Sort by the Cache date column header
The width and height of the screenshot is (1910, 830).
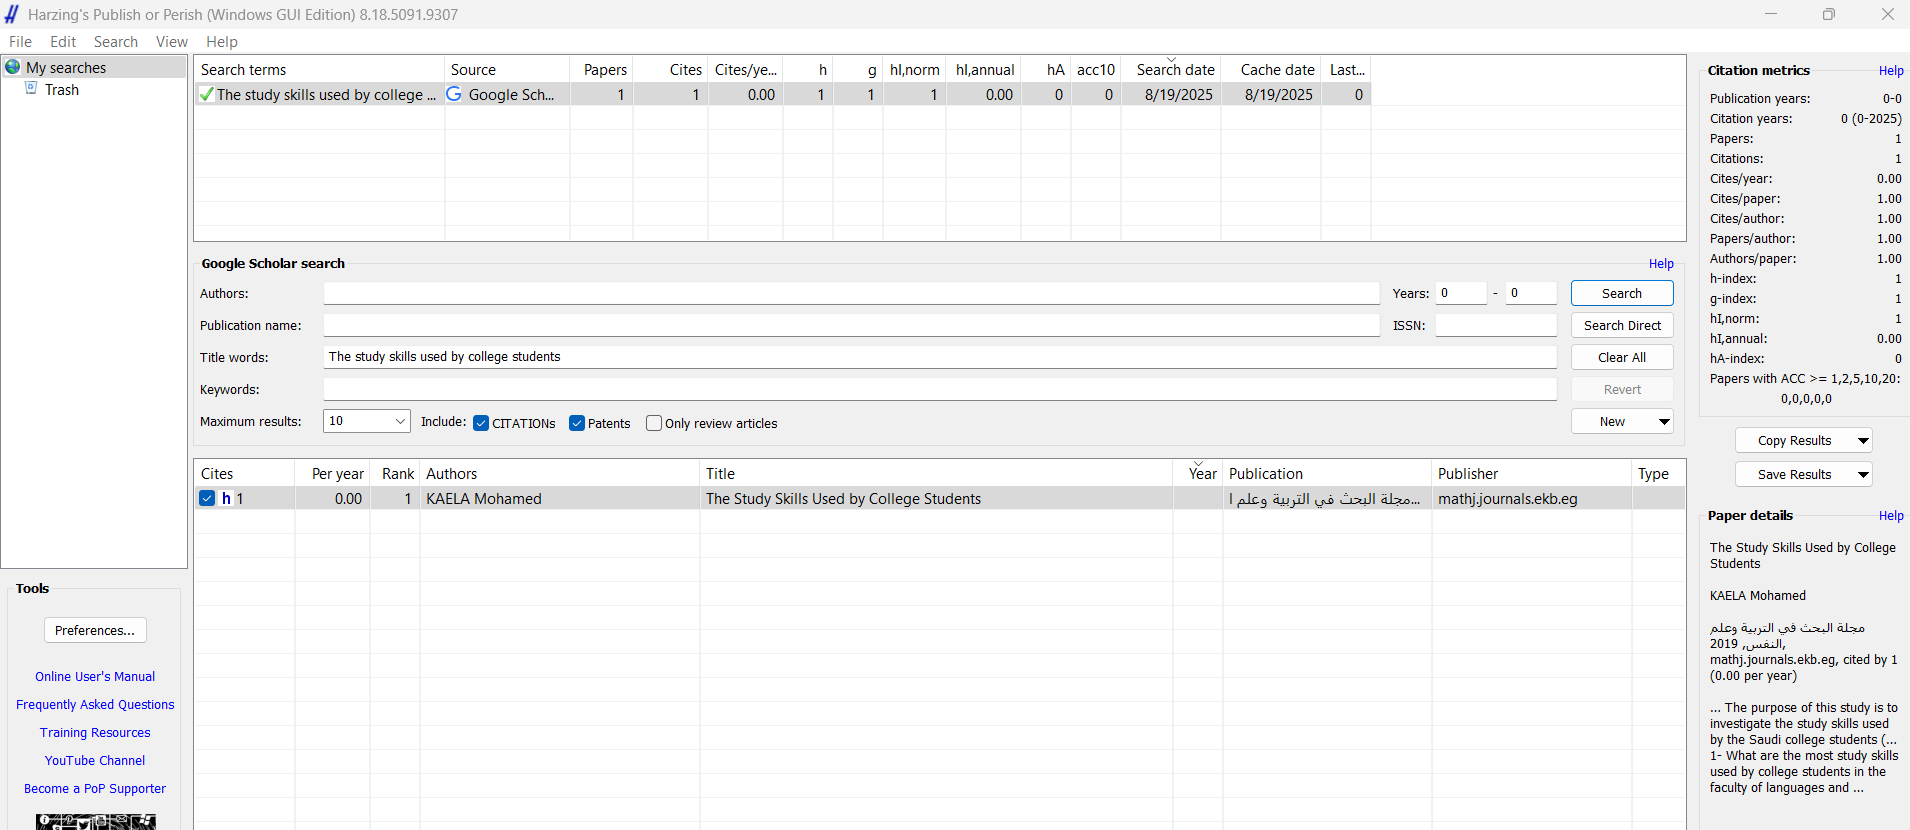[x=1272, y=70]
